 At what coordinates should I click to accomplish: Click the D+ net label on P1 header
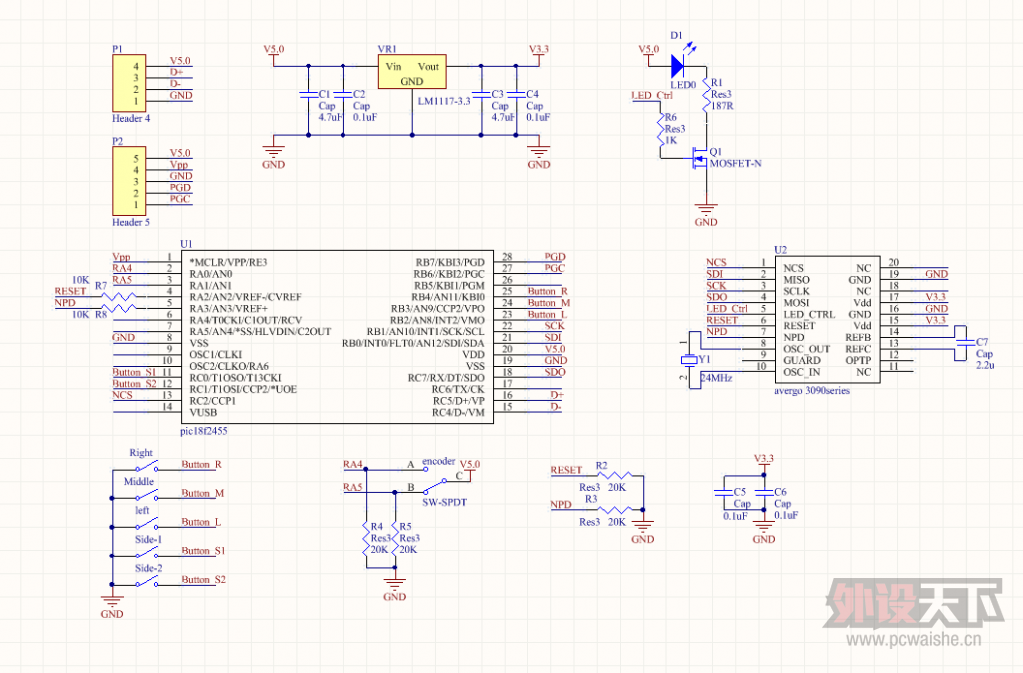176,72
